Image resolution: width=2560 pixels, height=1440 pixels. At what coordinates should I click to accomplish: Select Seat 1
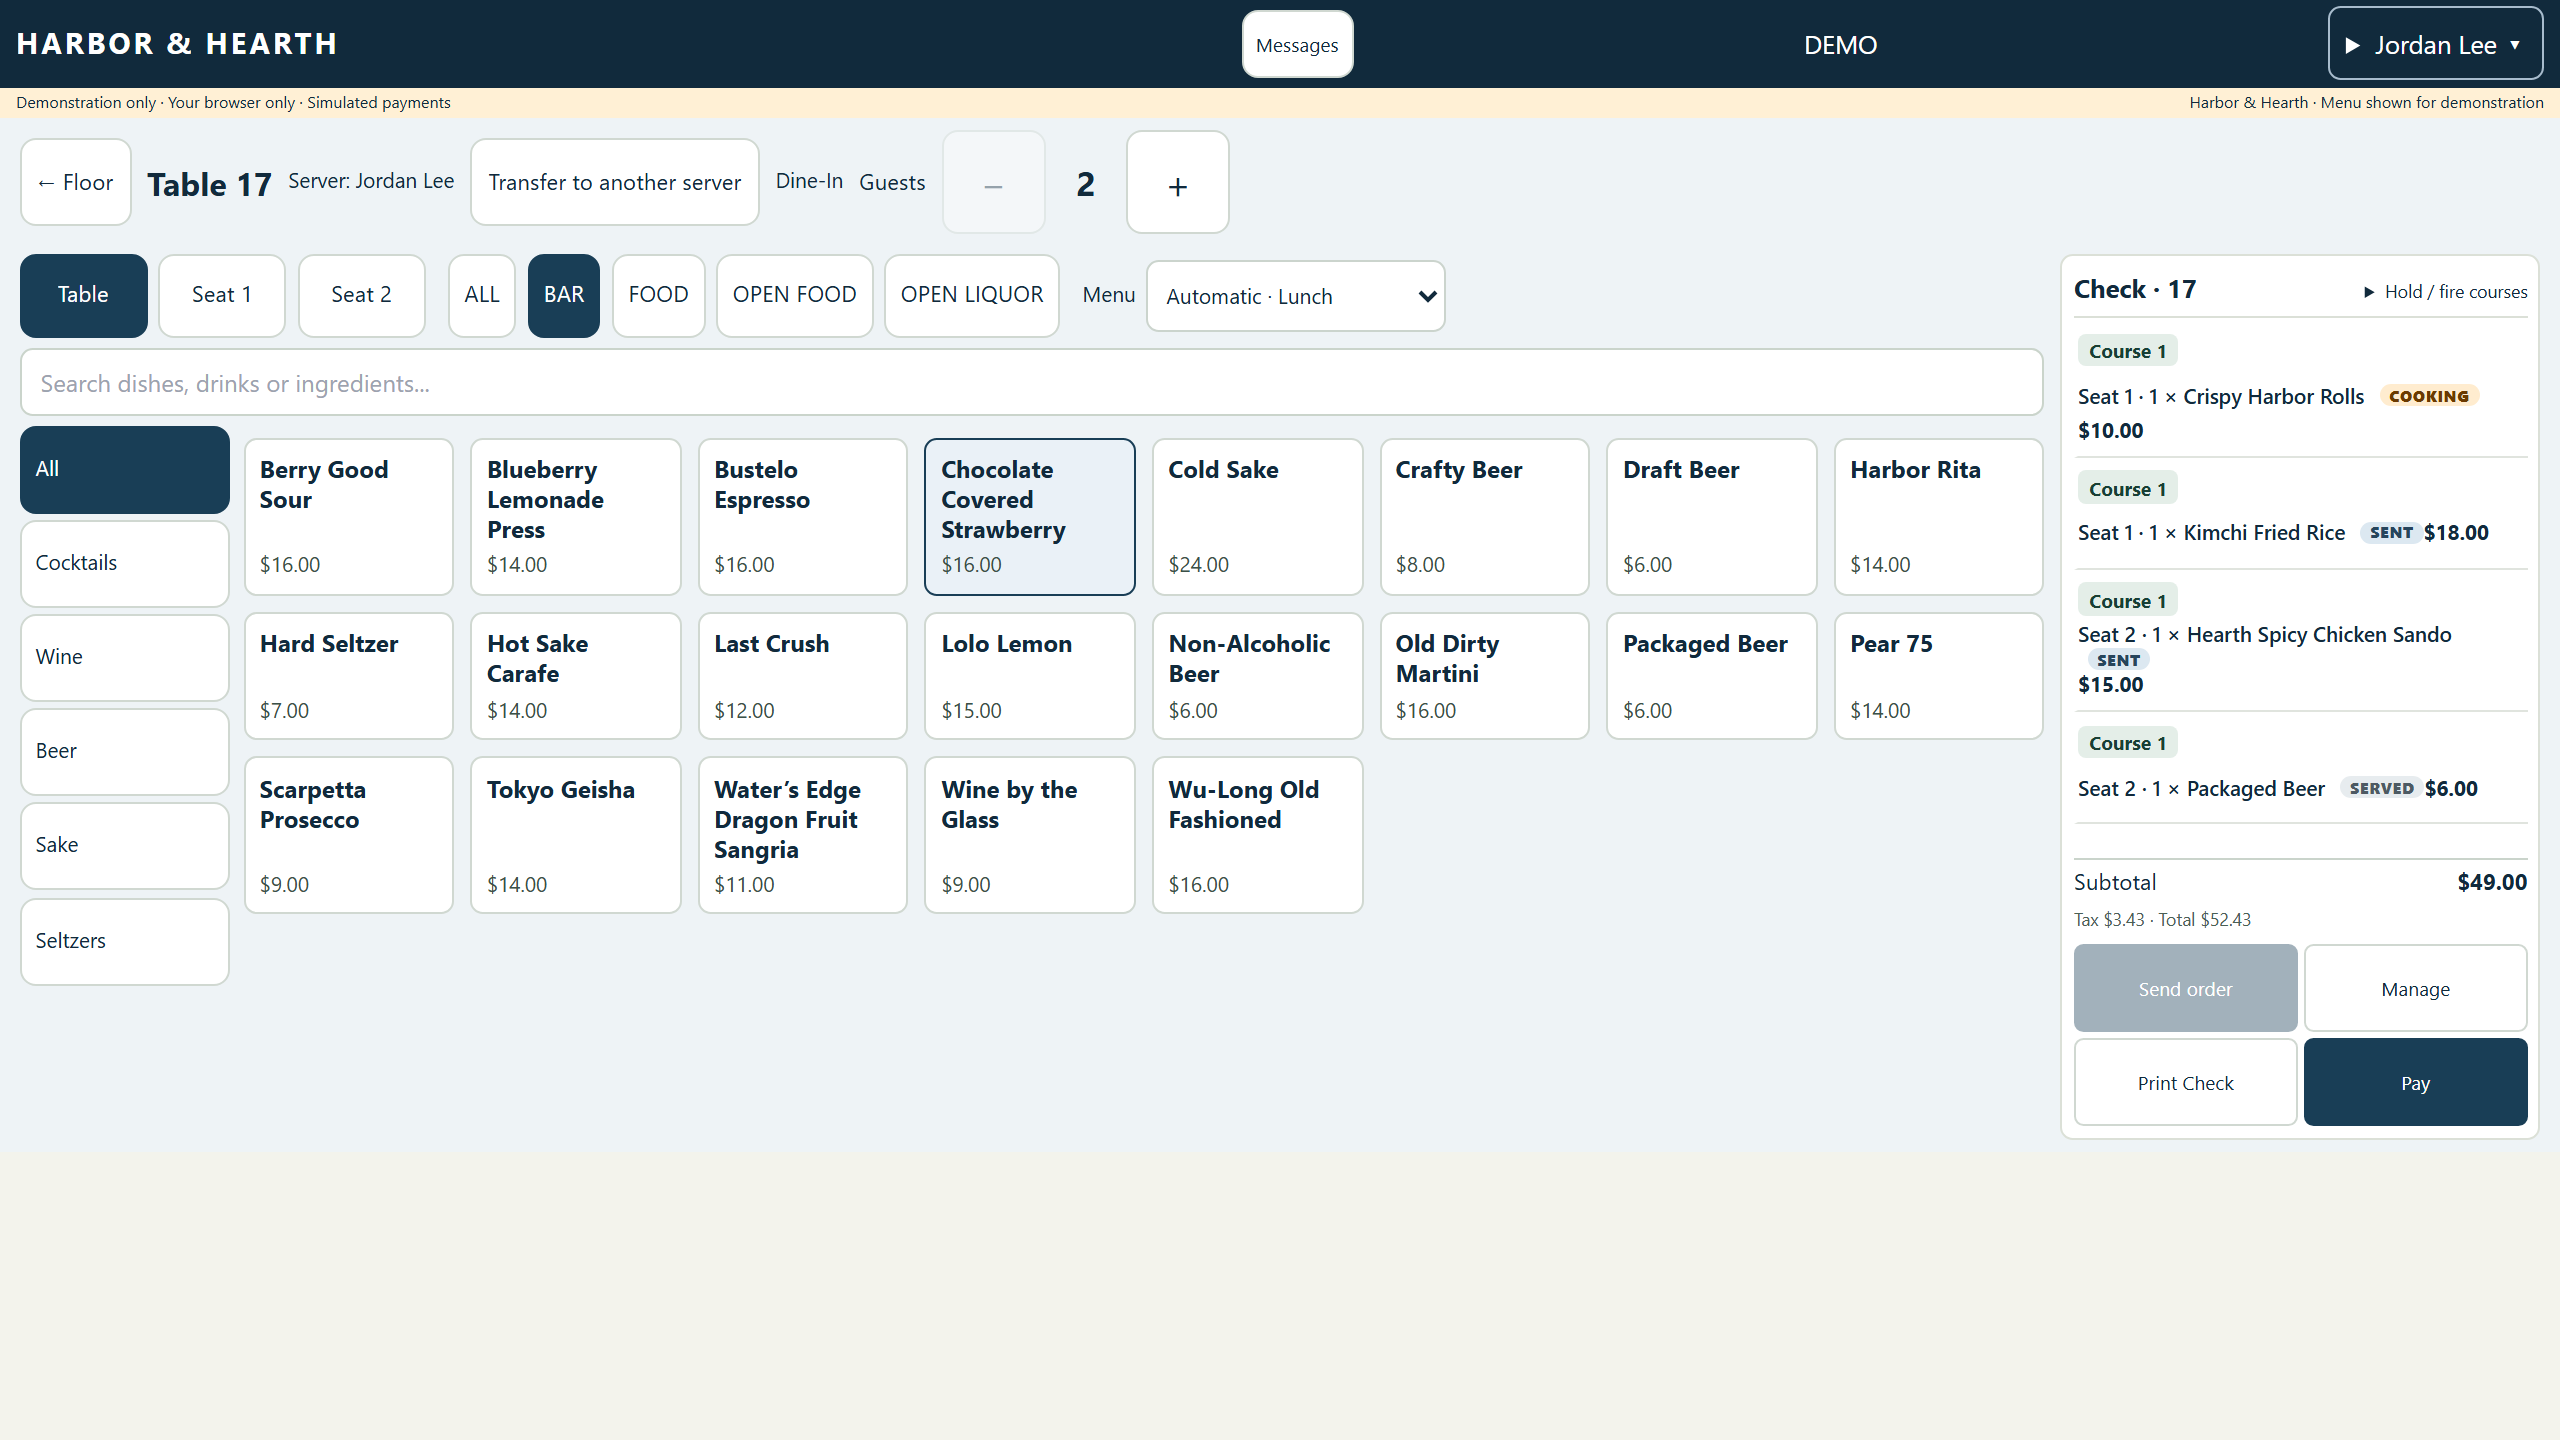222,295
